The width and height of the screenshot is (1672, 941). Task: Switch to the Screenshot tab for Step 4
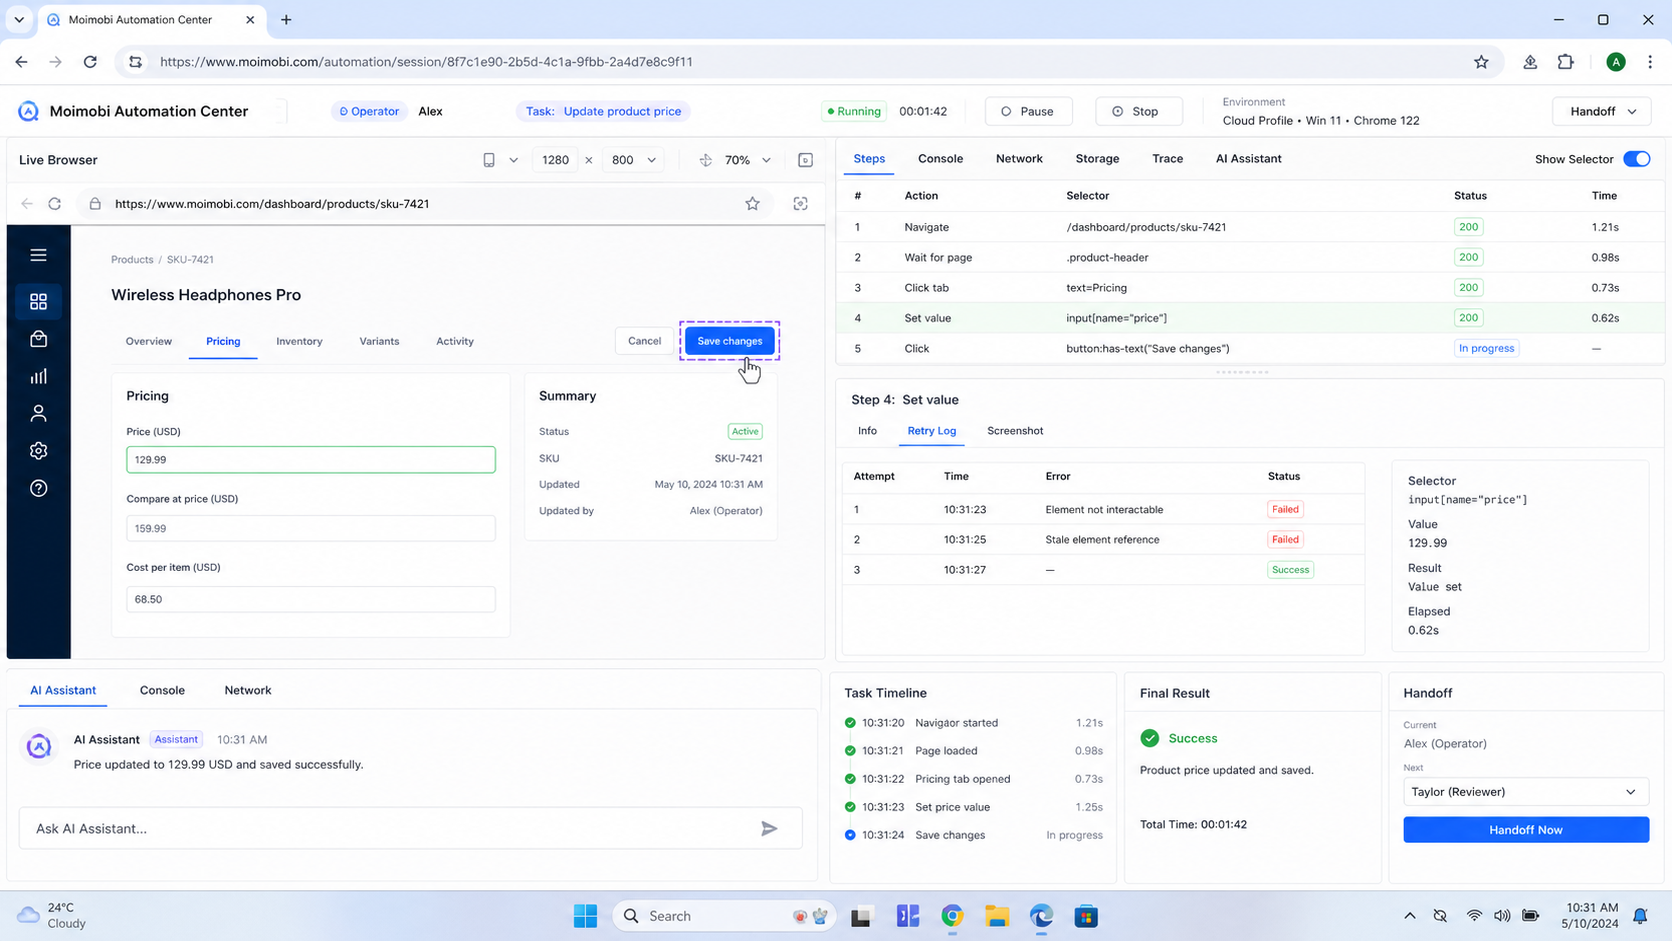click(x=1015, y=431)
